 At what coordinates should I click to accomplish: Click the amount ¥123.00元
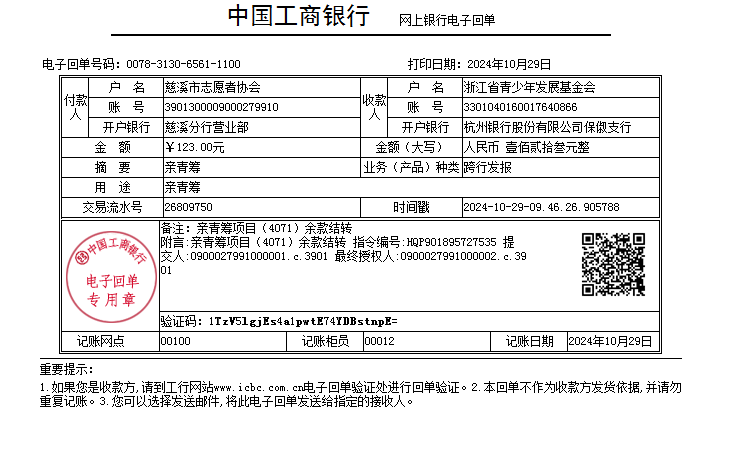[x=194, y=147]
